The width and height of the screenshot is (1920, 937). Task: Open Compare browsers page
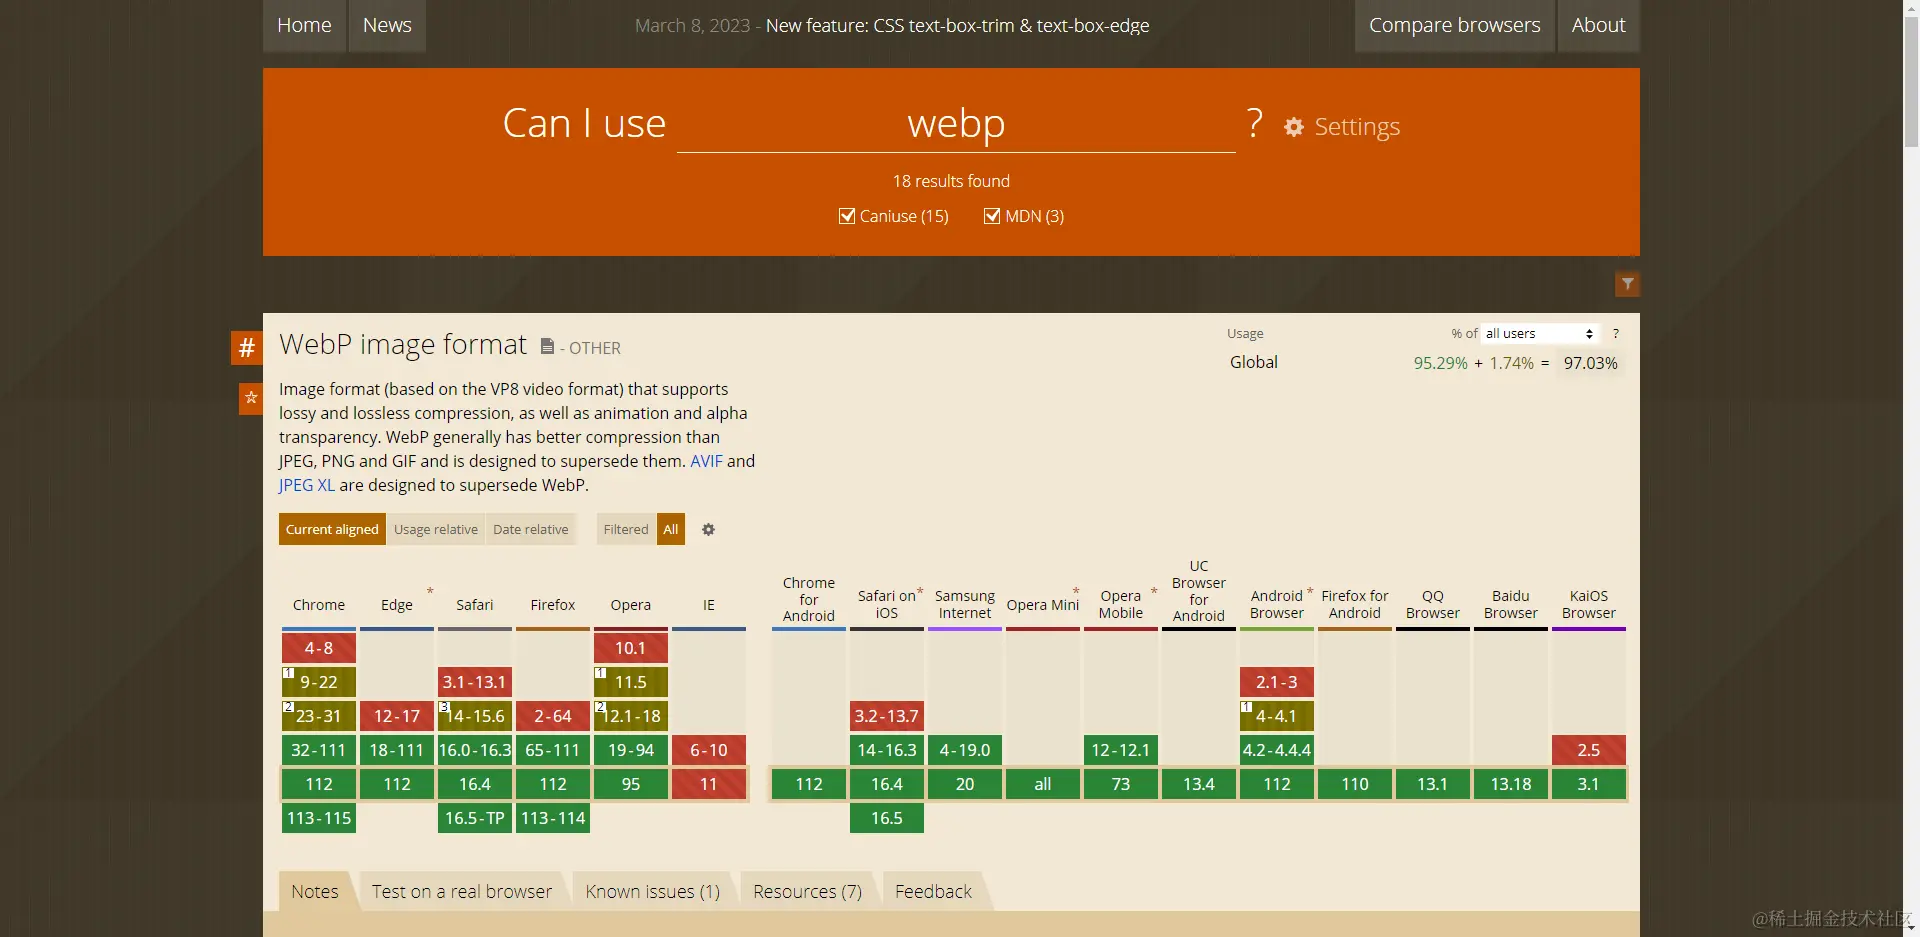tap(1454, 25)
